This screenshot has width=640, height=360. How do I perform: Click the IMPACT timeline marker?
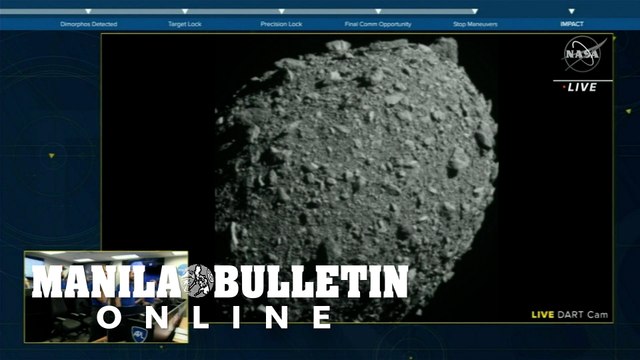tap(571, 11)
